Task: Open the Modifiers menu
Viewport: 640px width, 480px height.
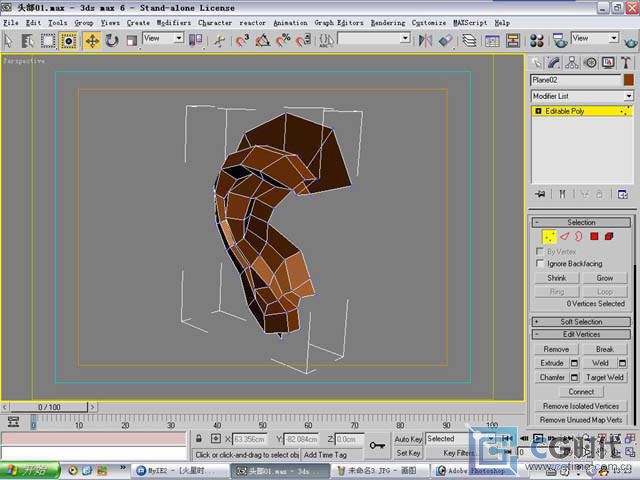Action: click(173, 23)
